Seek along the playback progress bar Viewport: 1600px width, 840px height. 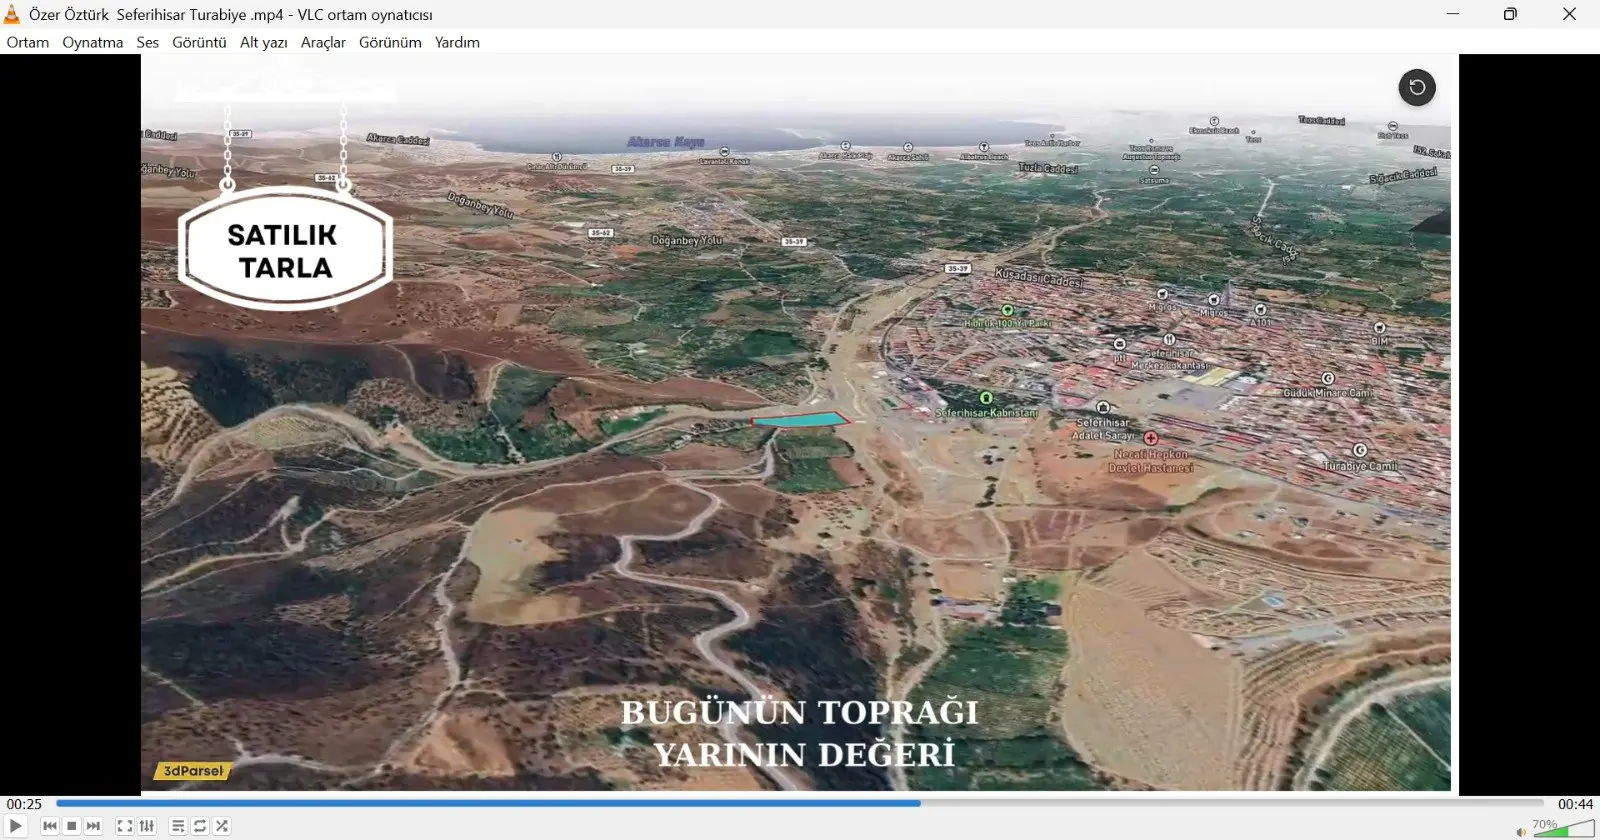pos(800,803)
